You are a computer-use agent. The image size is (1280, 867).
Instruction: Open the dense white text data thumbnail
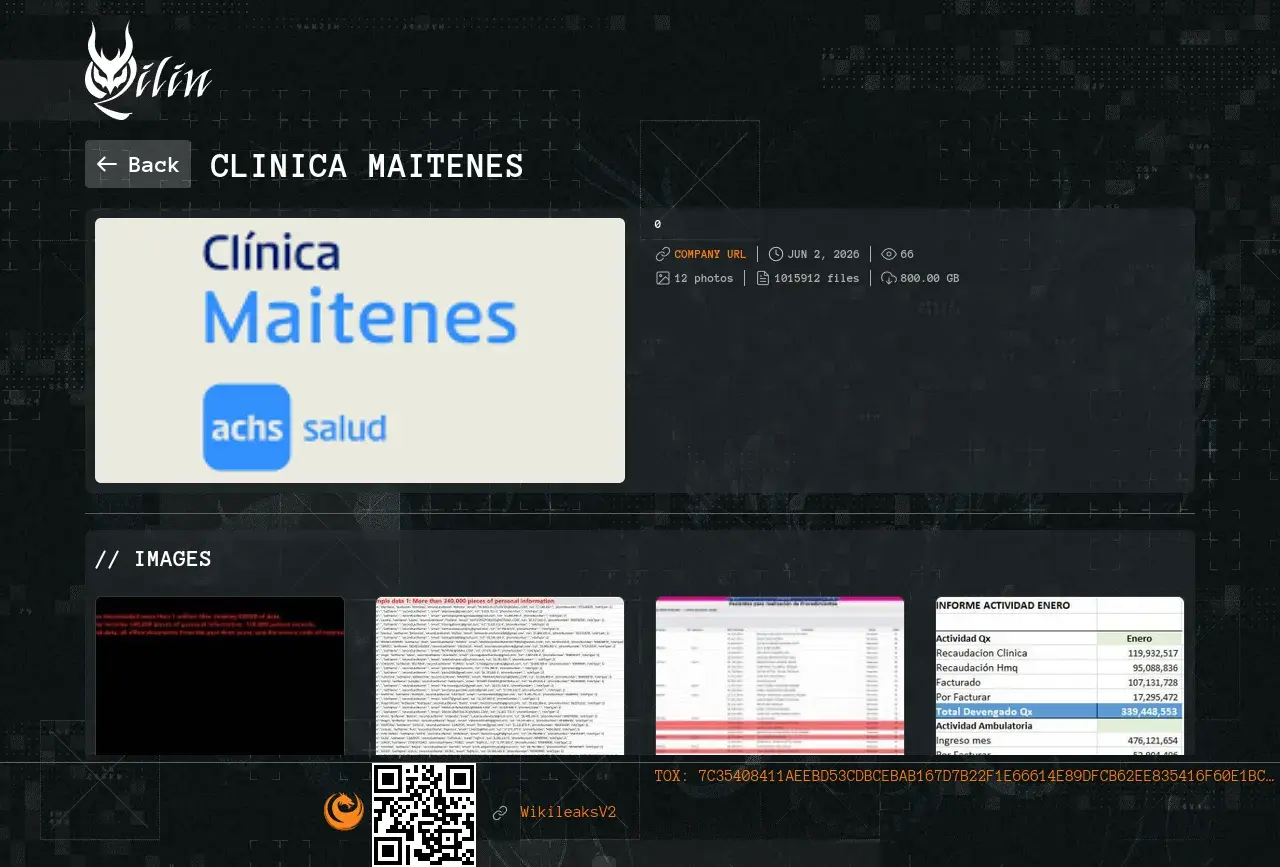click(x=500, y=677)
